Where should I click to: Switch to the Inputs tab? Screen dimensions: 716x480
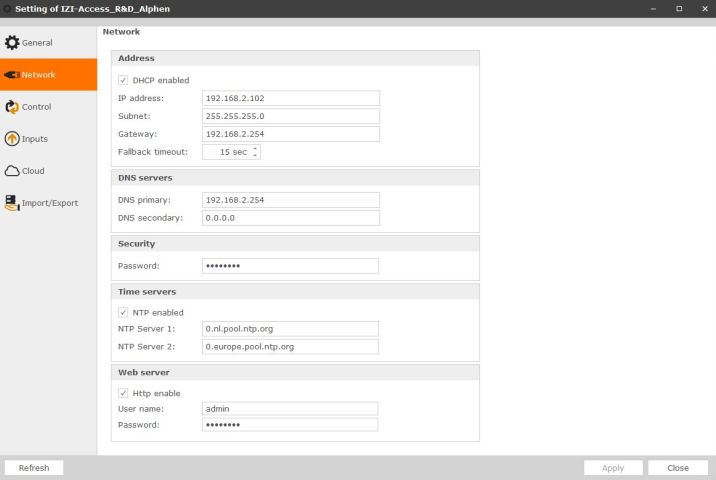point(35,139)
